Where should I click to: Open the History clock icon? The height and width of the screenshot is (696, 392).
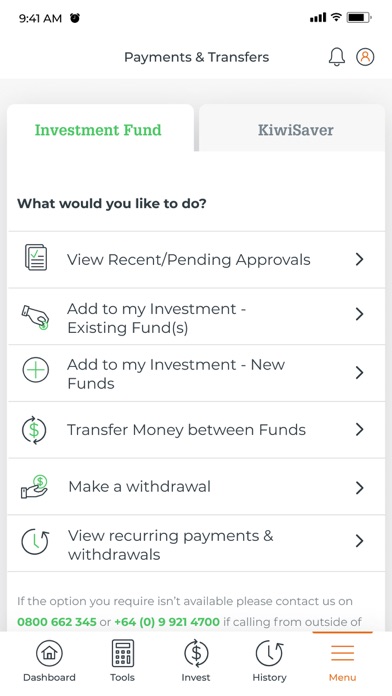pyautogui.click(x=269, y=653)
